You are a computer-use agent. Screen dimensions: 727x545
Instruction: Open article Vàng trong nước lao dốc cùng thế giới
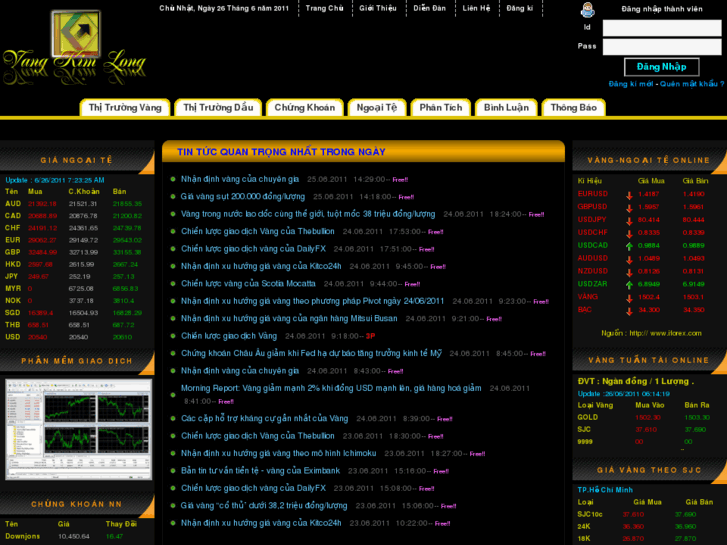[x=308, y=214]
